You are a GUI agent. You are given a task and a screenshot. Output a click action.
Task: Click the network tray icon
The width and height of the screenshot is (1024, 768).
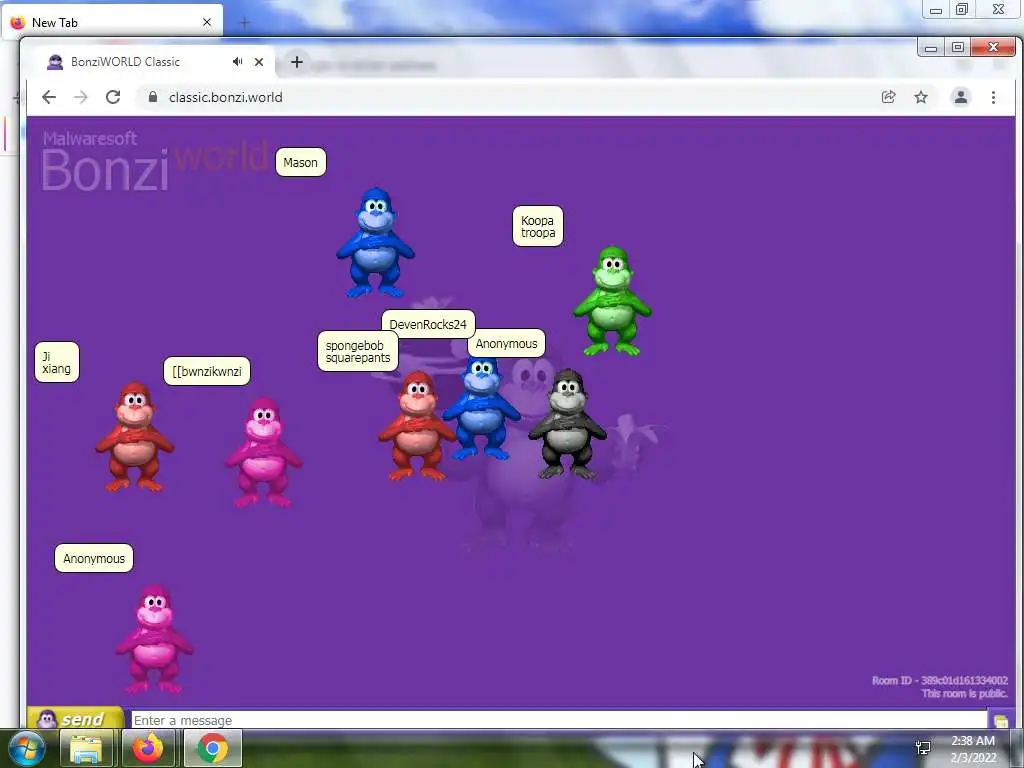(x=923, y=748)
